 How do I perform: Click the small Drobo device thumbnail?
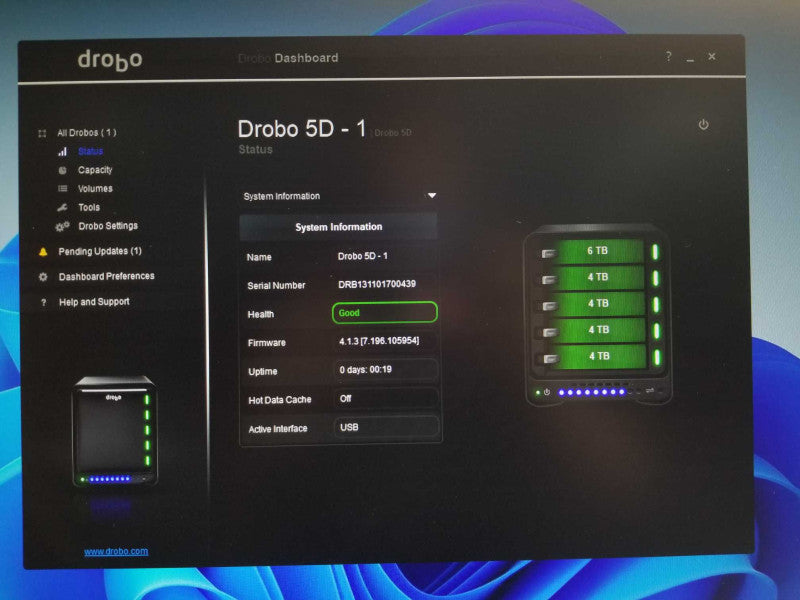[115, 431]
